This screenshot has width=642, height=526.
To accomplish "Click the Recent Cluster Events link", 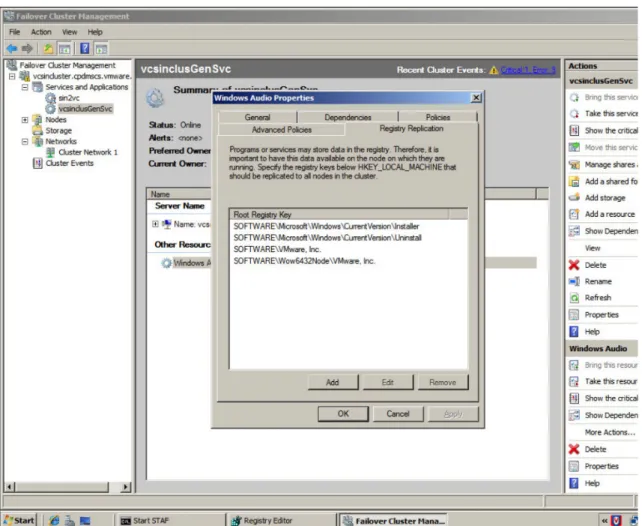I will [x=528, y=70].
